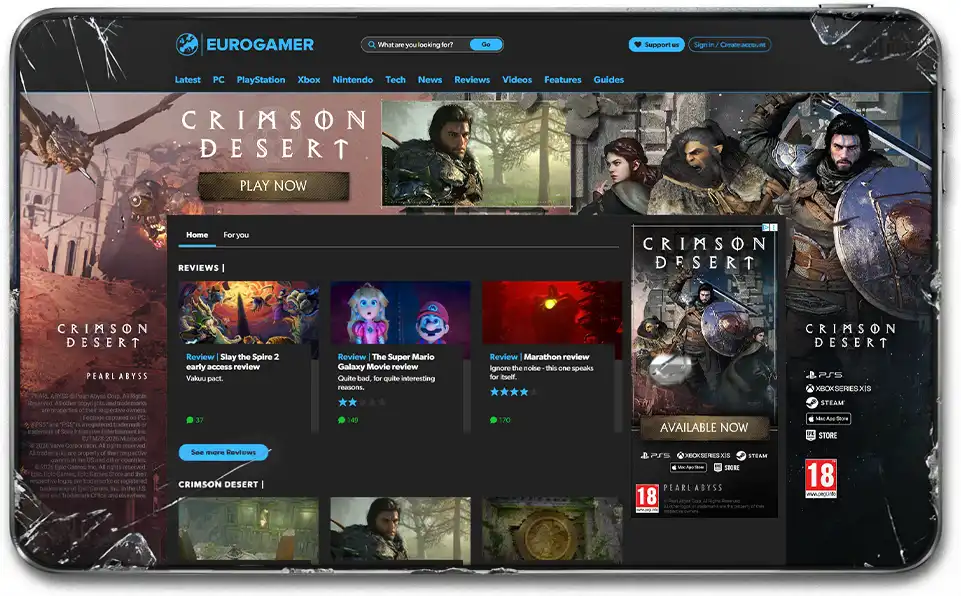Switch to the For you tab
The width and height of the screenshot is (961, 596).
pyautogui.click(x=236, y=235)
